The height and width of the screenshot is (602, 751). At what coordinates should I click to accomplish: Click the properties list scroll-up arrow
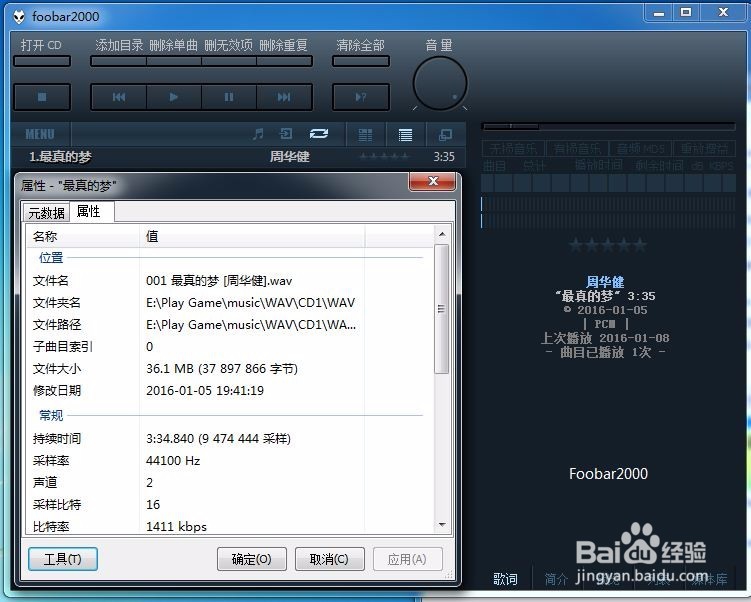click(442, 234)
